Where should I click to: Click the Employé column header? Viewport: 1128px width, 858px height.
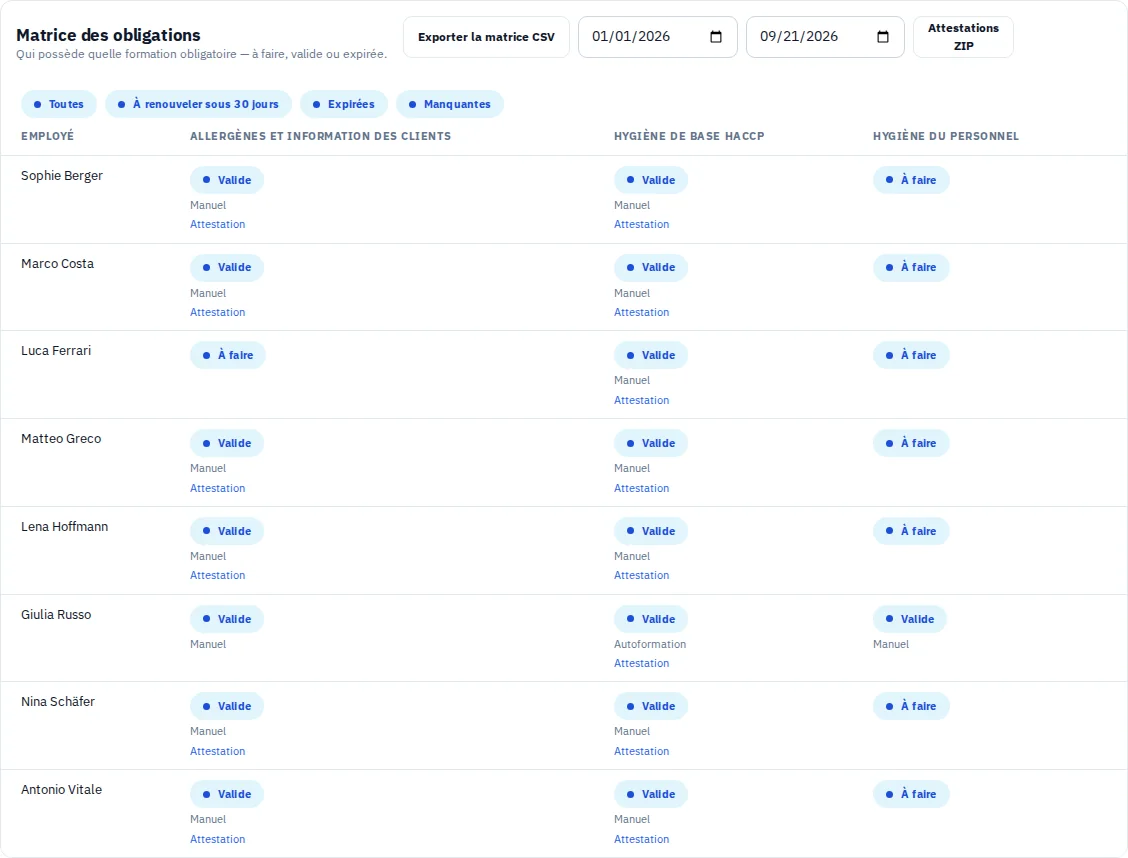coord(47,136)
